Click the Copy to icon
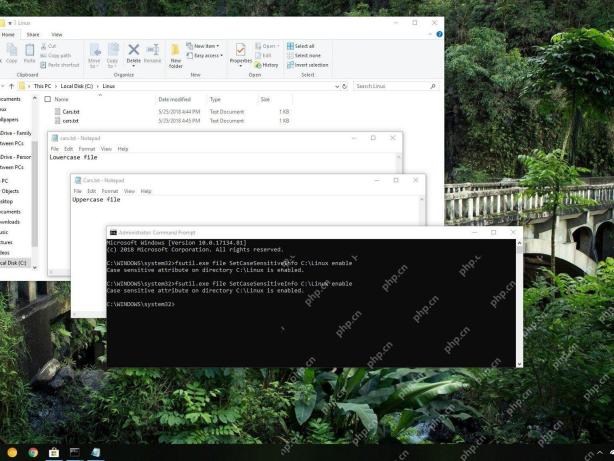Image resolution: width=614 pixels, height=461 pixels. coord(112,55)
